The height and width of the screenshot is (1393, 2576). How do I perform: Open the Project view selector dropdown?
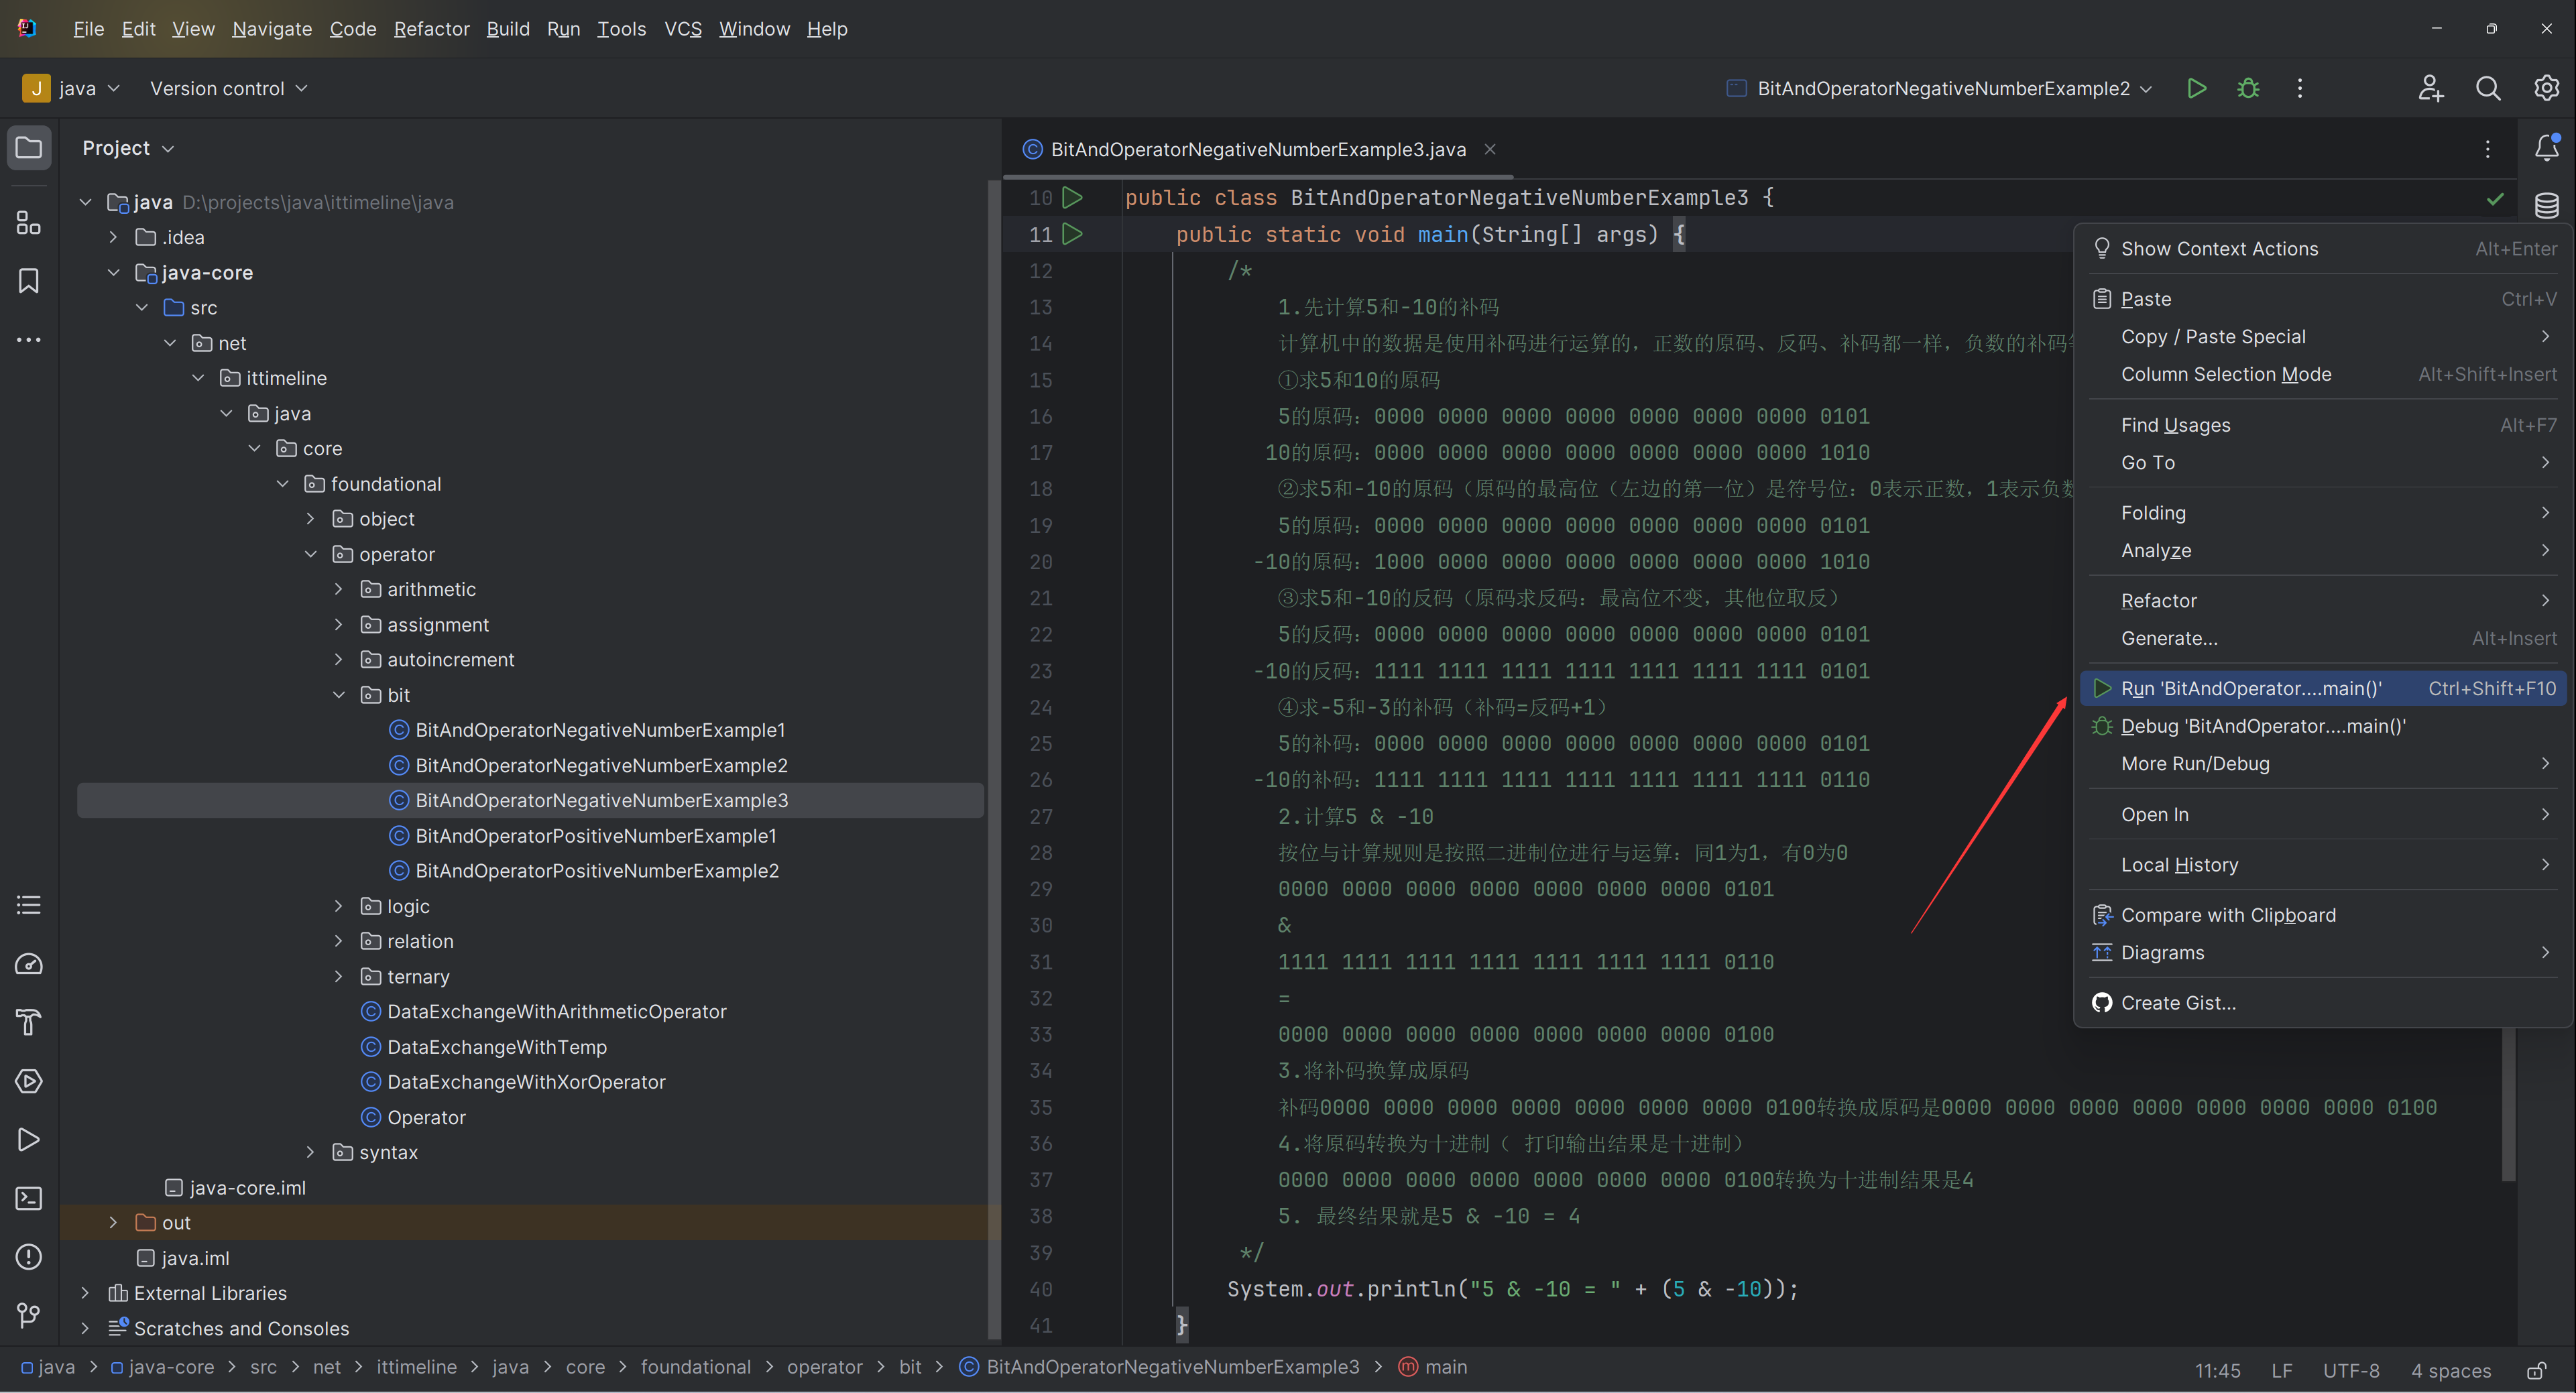[x=128, y=148]
